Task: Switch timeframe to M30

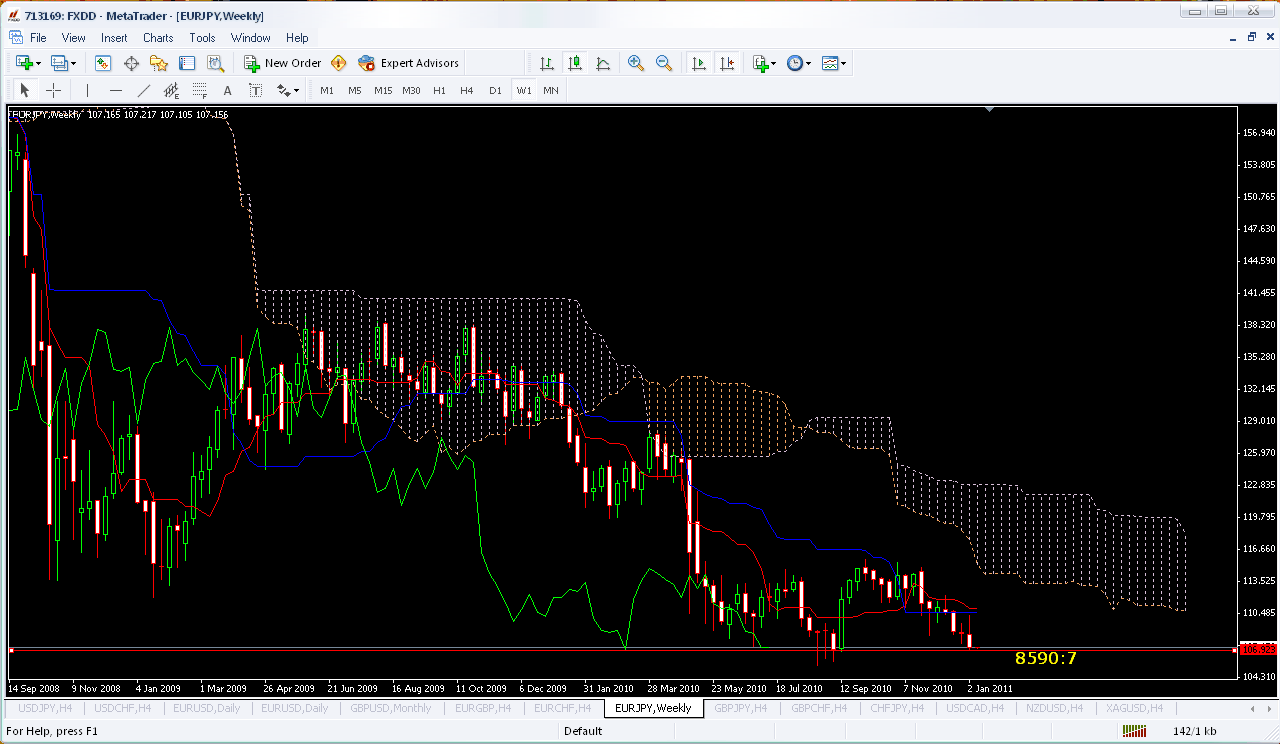Action: (411, 90)
